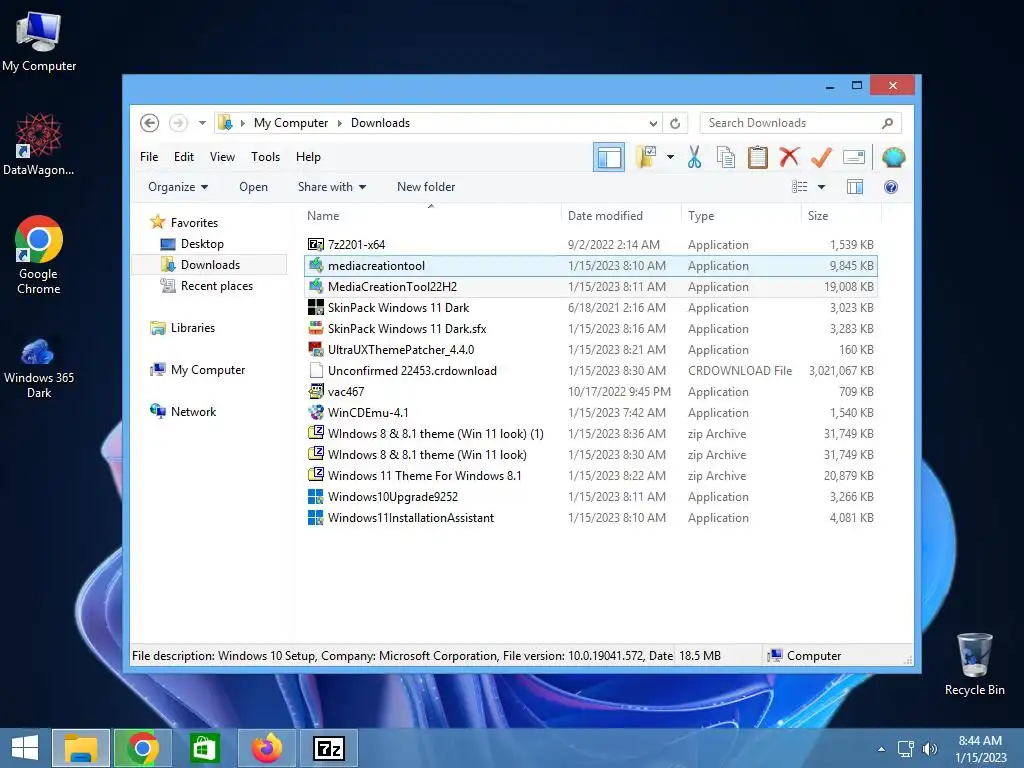Expand the Share with dropdown
The image size is (1024, 768).
coord(332,187)
